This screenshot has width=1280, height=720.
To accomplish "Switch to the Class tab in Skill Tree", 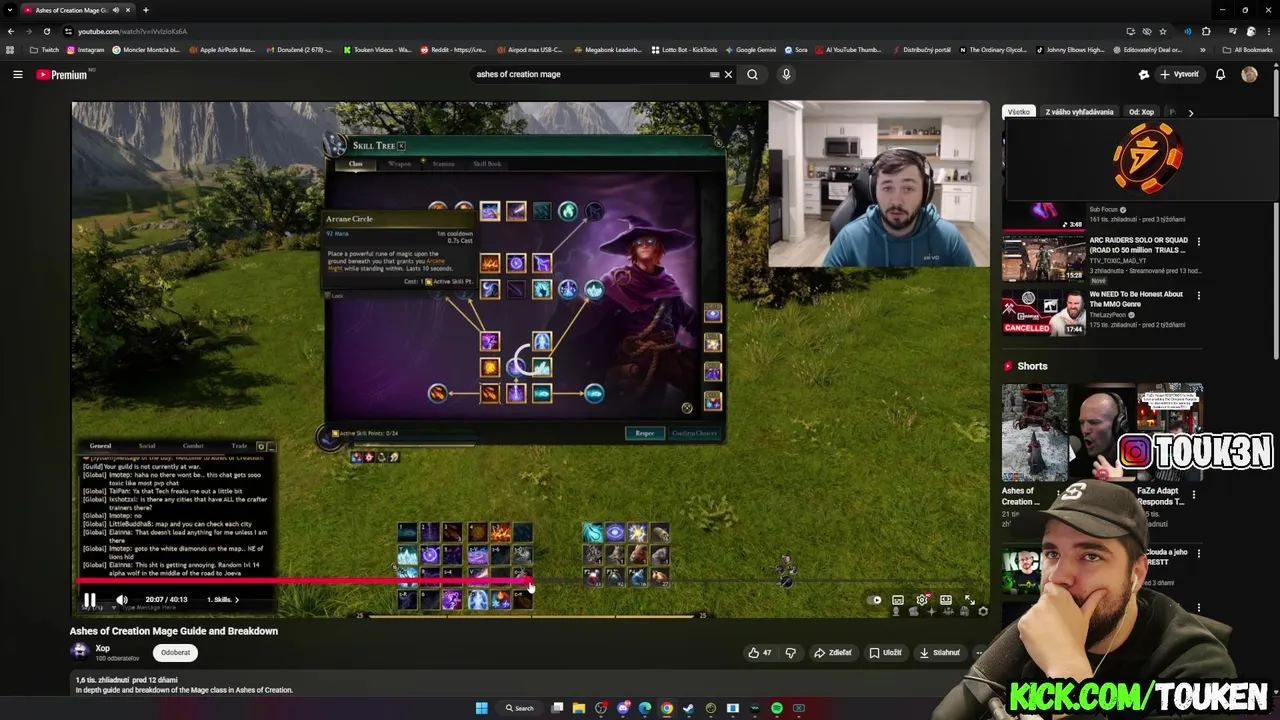I will (x=355, y=164).
